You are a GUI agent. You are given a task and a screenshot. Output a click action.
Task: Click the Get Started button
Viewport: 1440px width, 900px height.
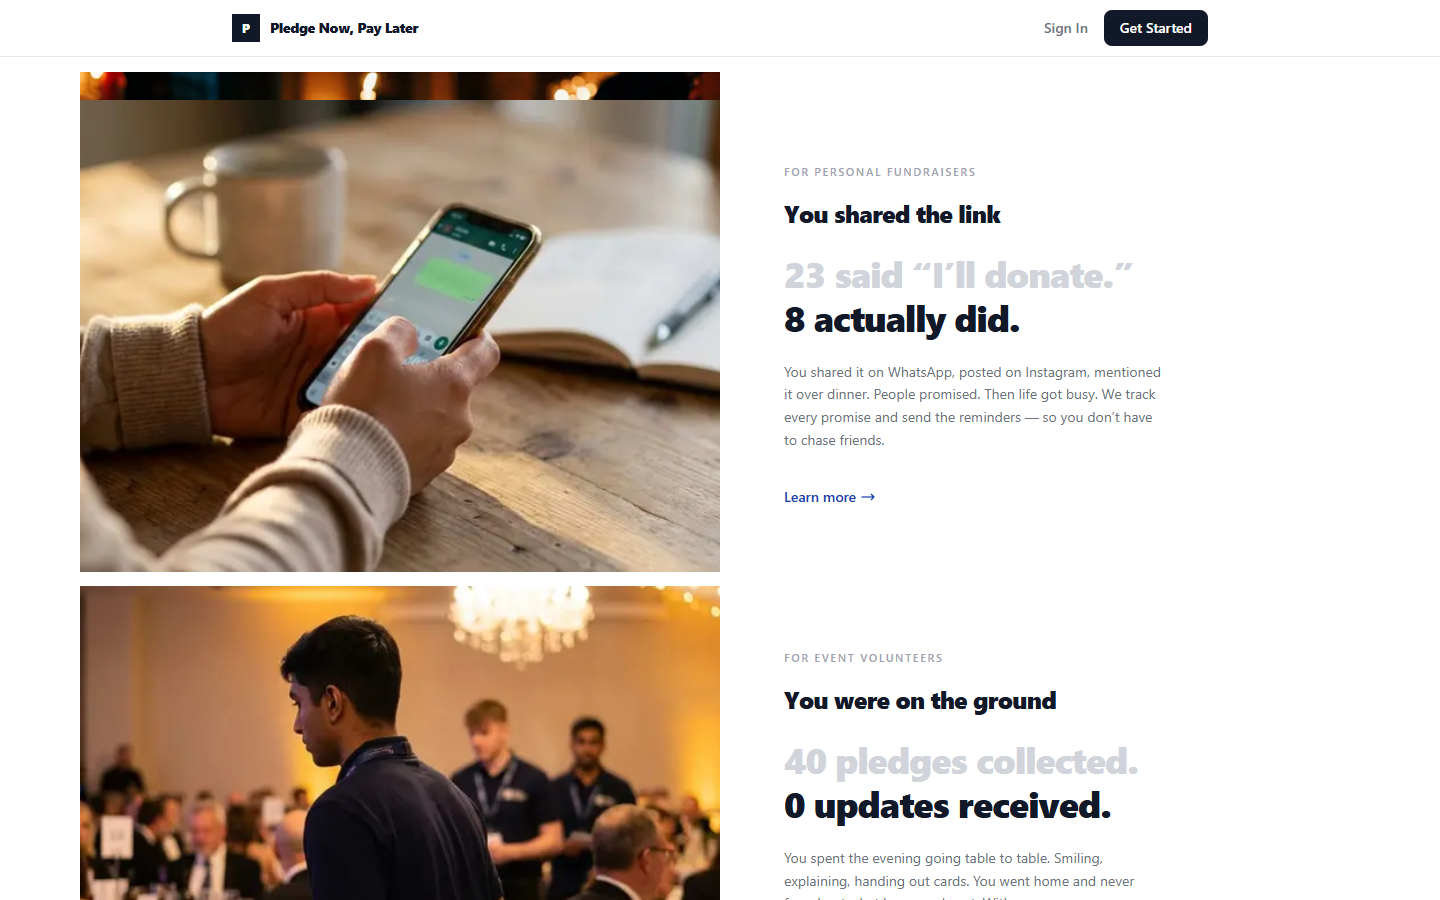[x=1155, y=28]
